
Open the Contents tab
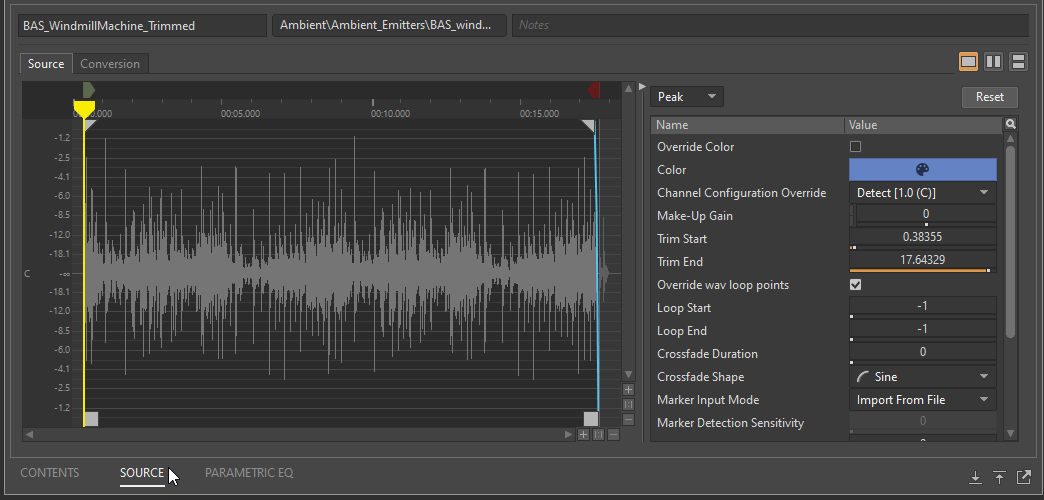click(50, 473)
